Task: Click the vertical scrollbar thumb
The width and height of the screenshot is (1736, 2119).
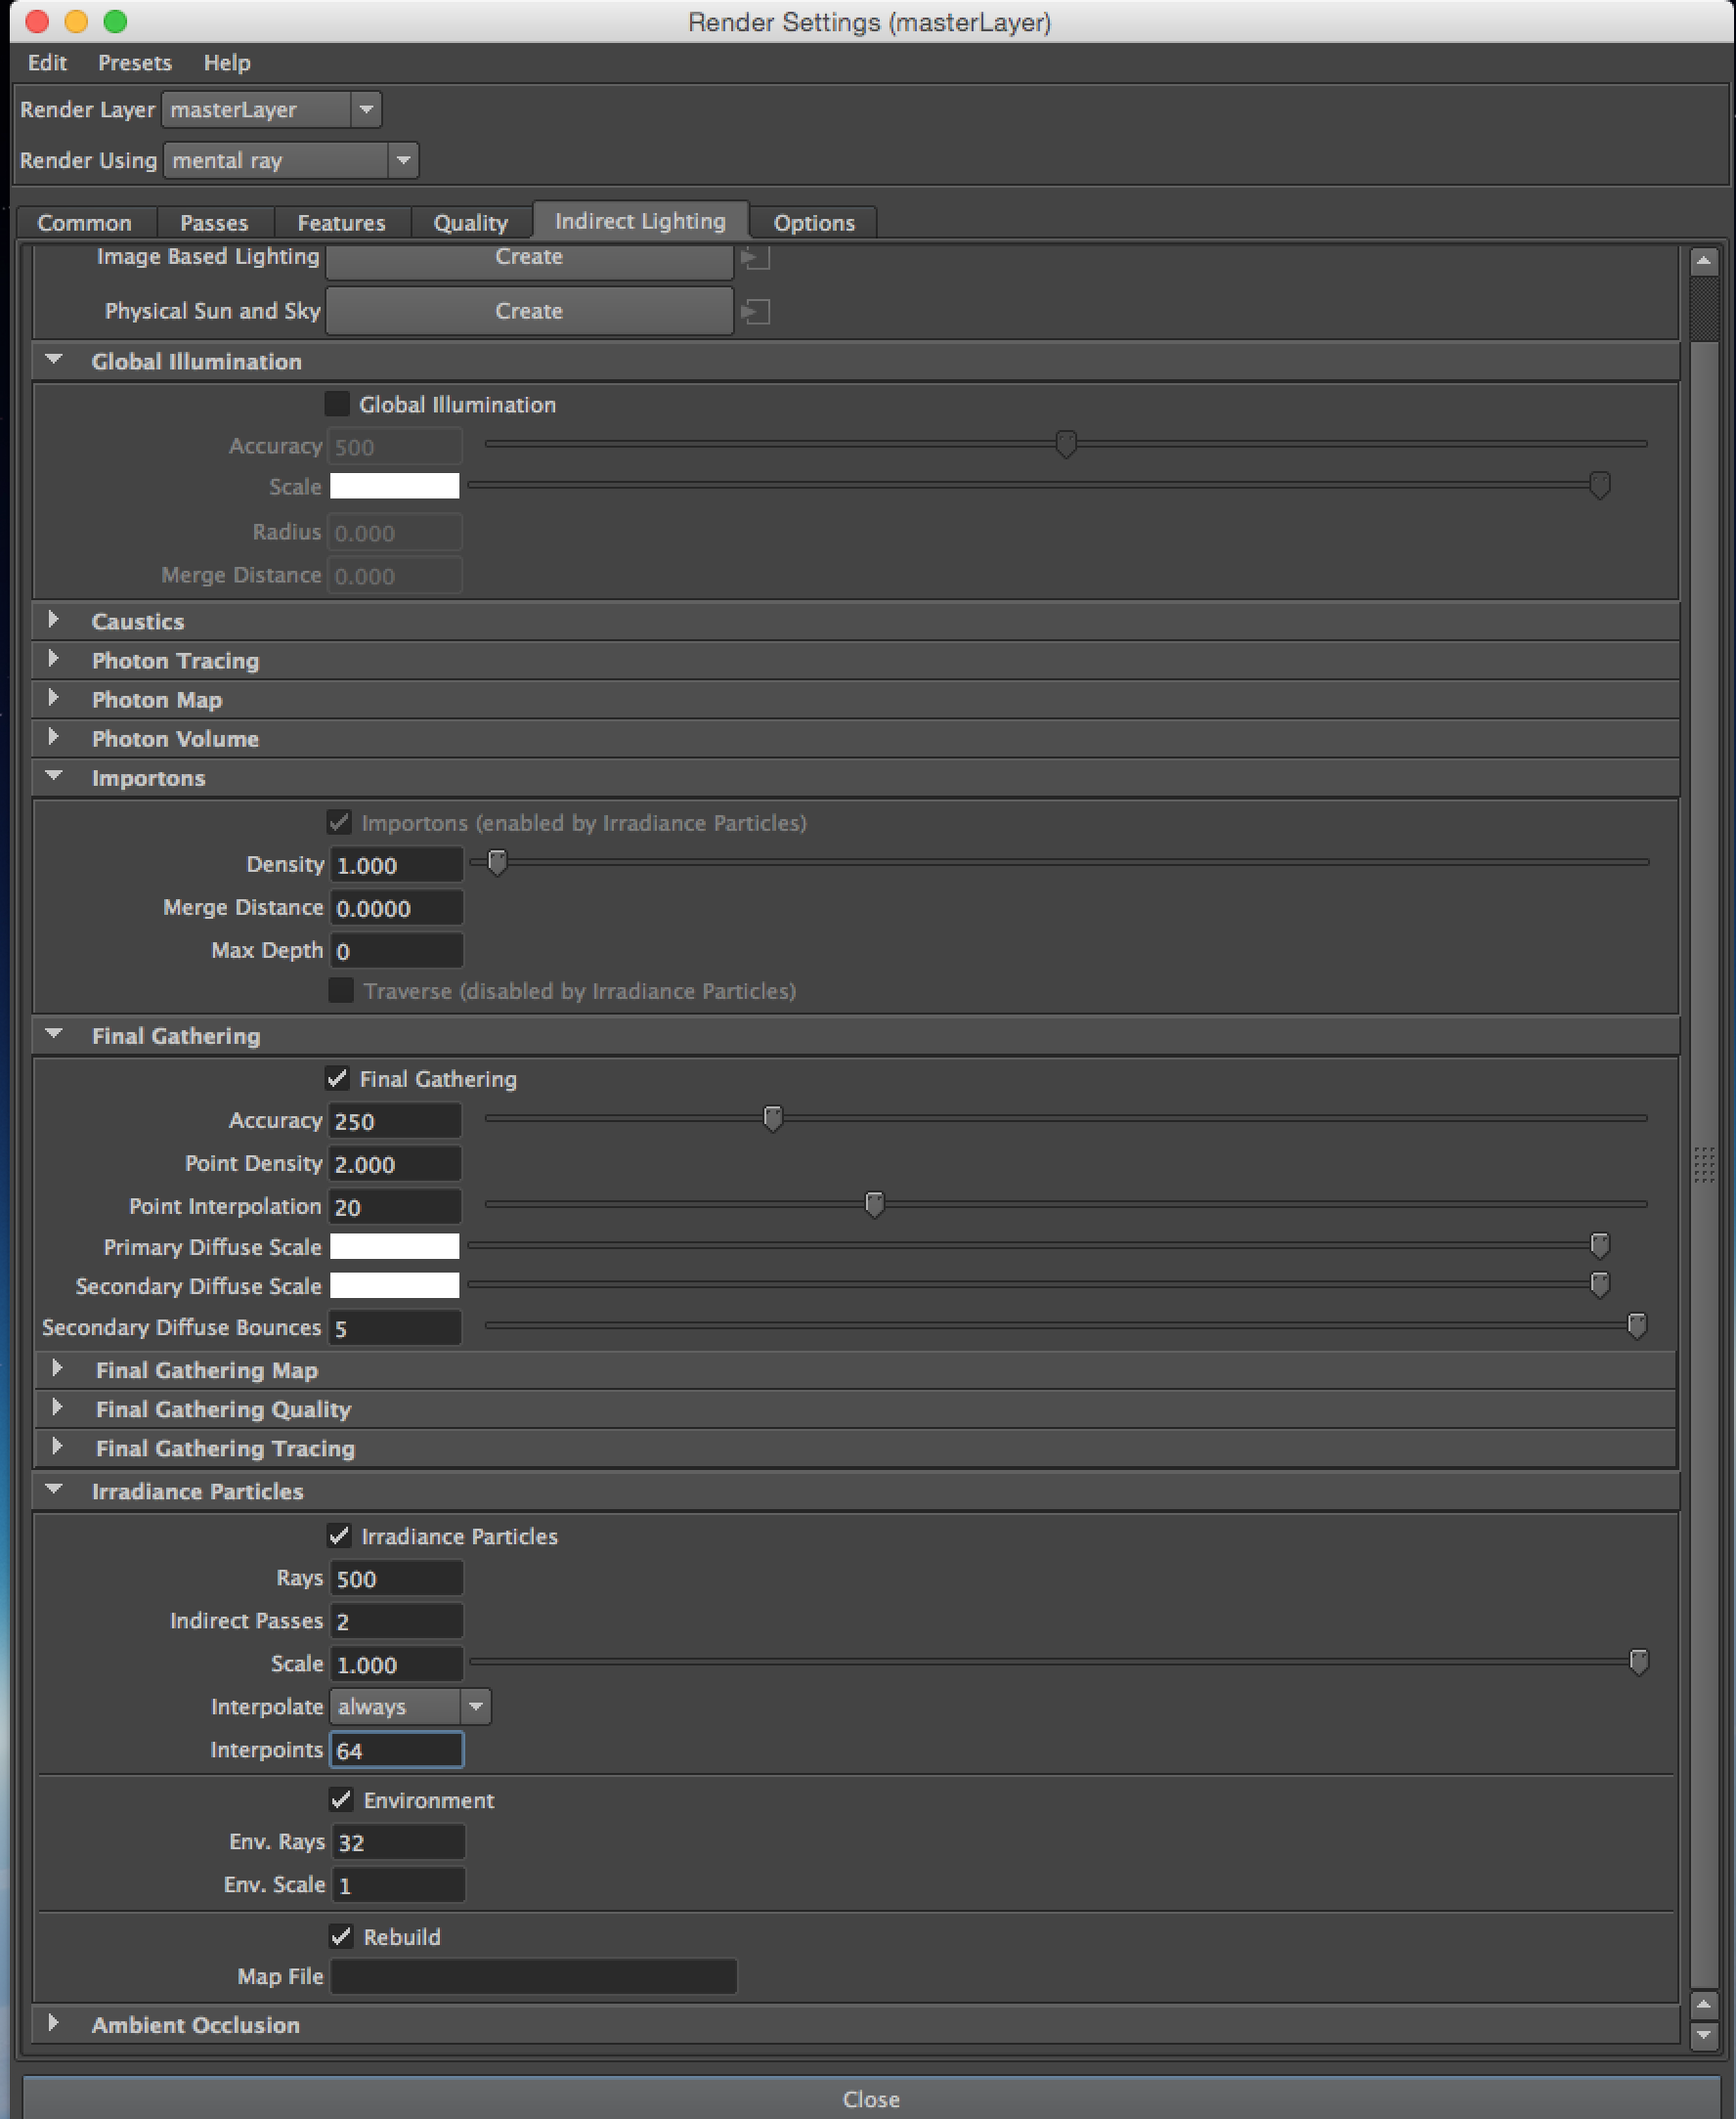Action: (1703, 1164)
